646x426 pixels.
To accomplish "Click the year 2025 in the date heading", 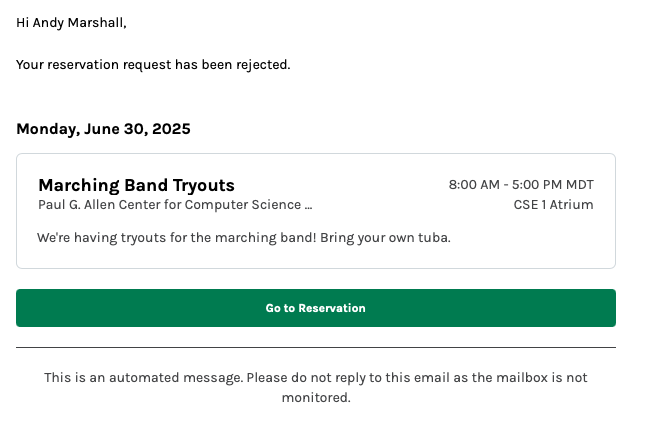I will click(171, 129).
